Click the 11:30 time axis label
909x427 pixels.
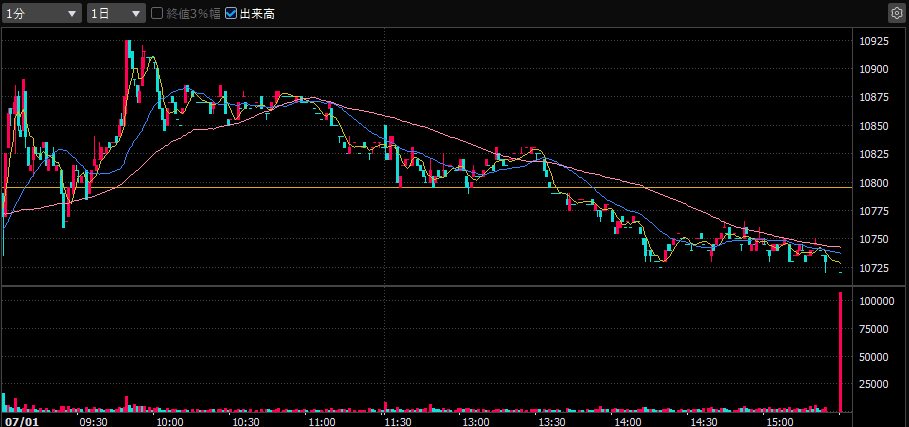pyautogui.click(x=398, y=421)
